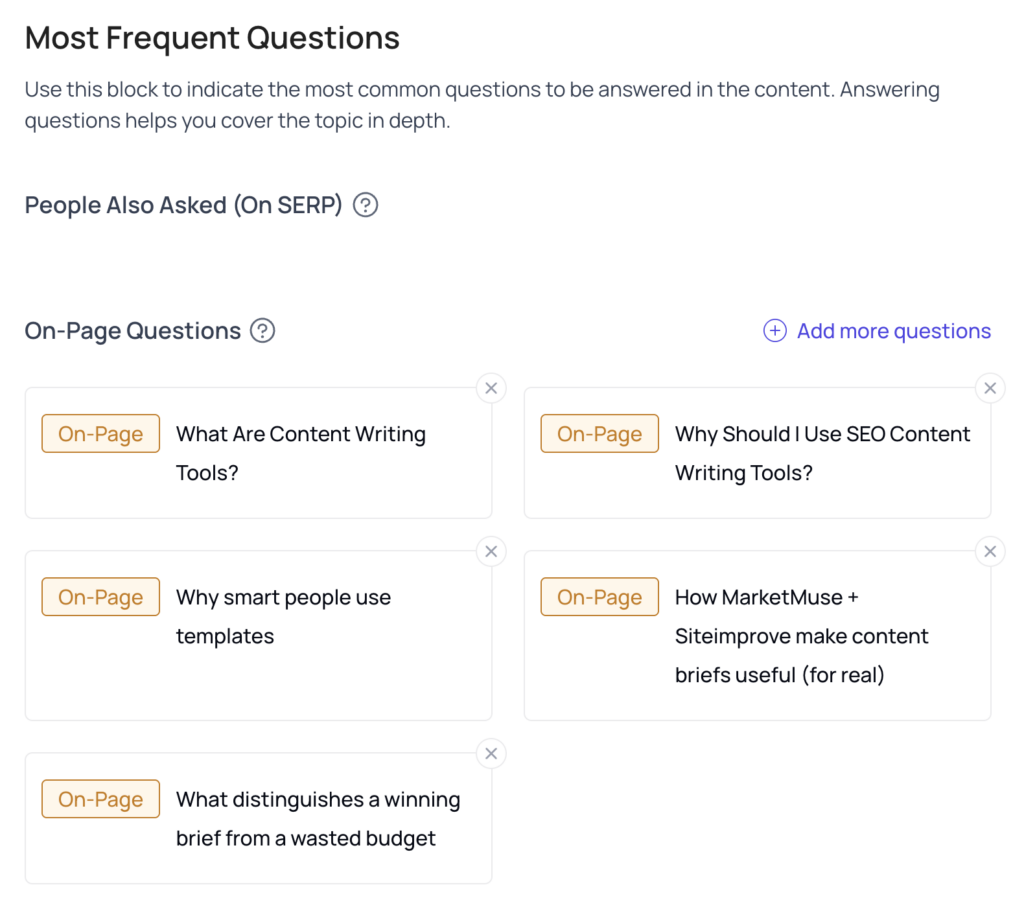Remove the 'What Are Content Writing Tools?' card
The height and width of the screenshot is (920, 1024).
[x=491, y=389]
